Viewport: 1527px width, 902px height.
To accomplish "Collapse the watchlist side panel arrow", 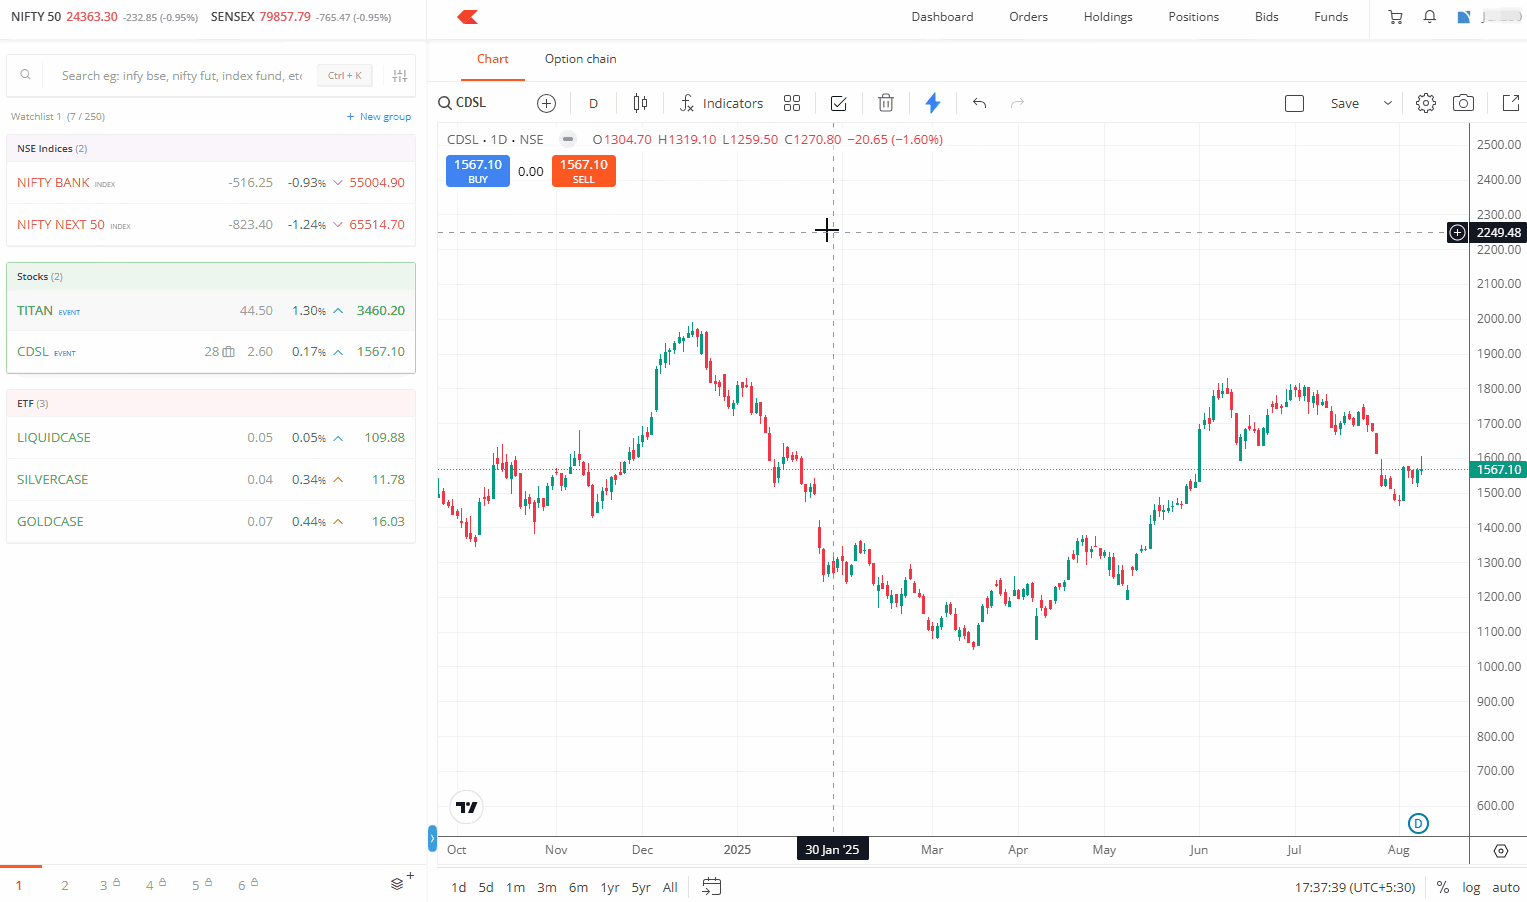I will pos(432,838).
